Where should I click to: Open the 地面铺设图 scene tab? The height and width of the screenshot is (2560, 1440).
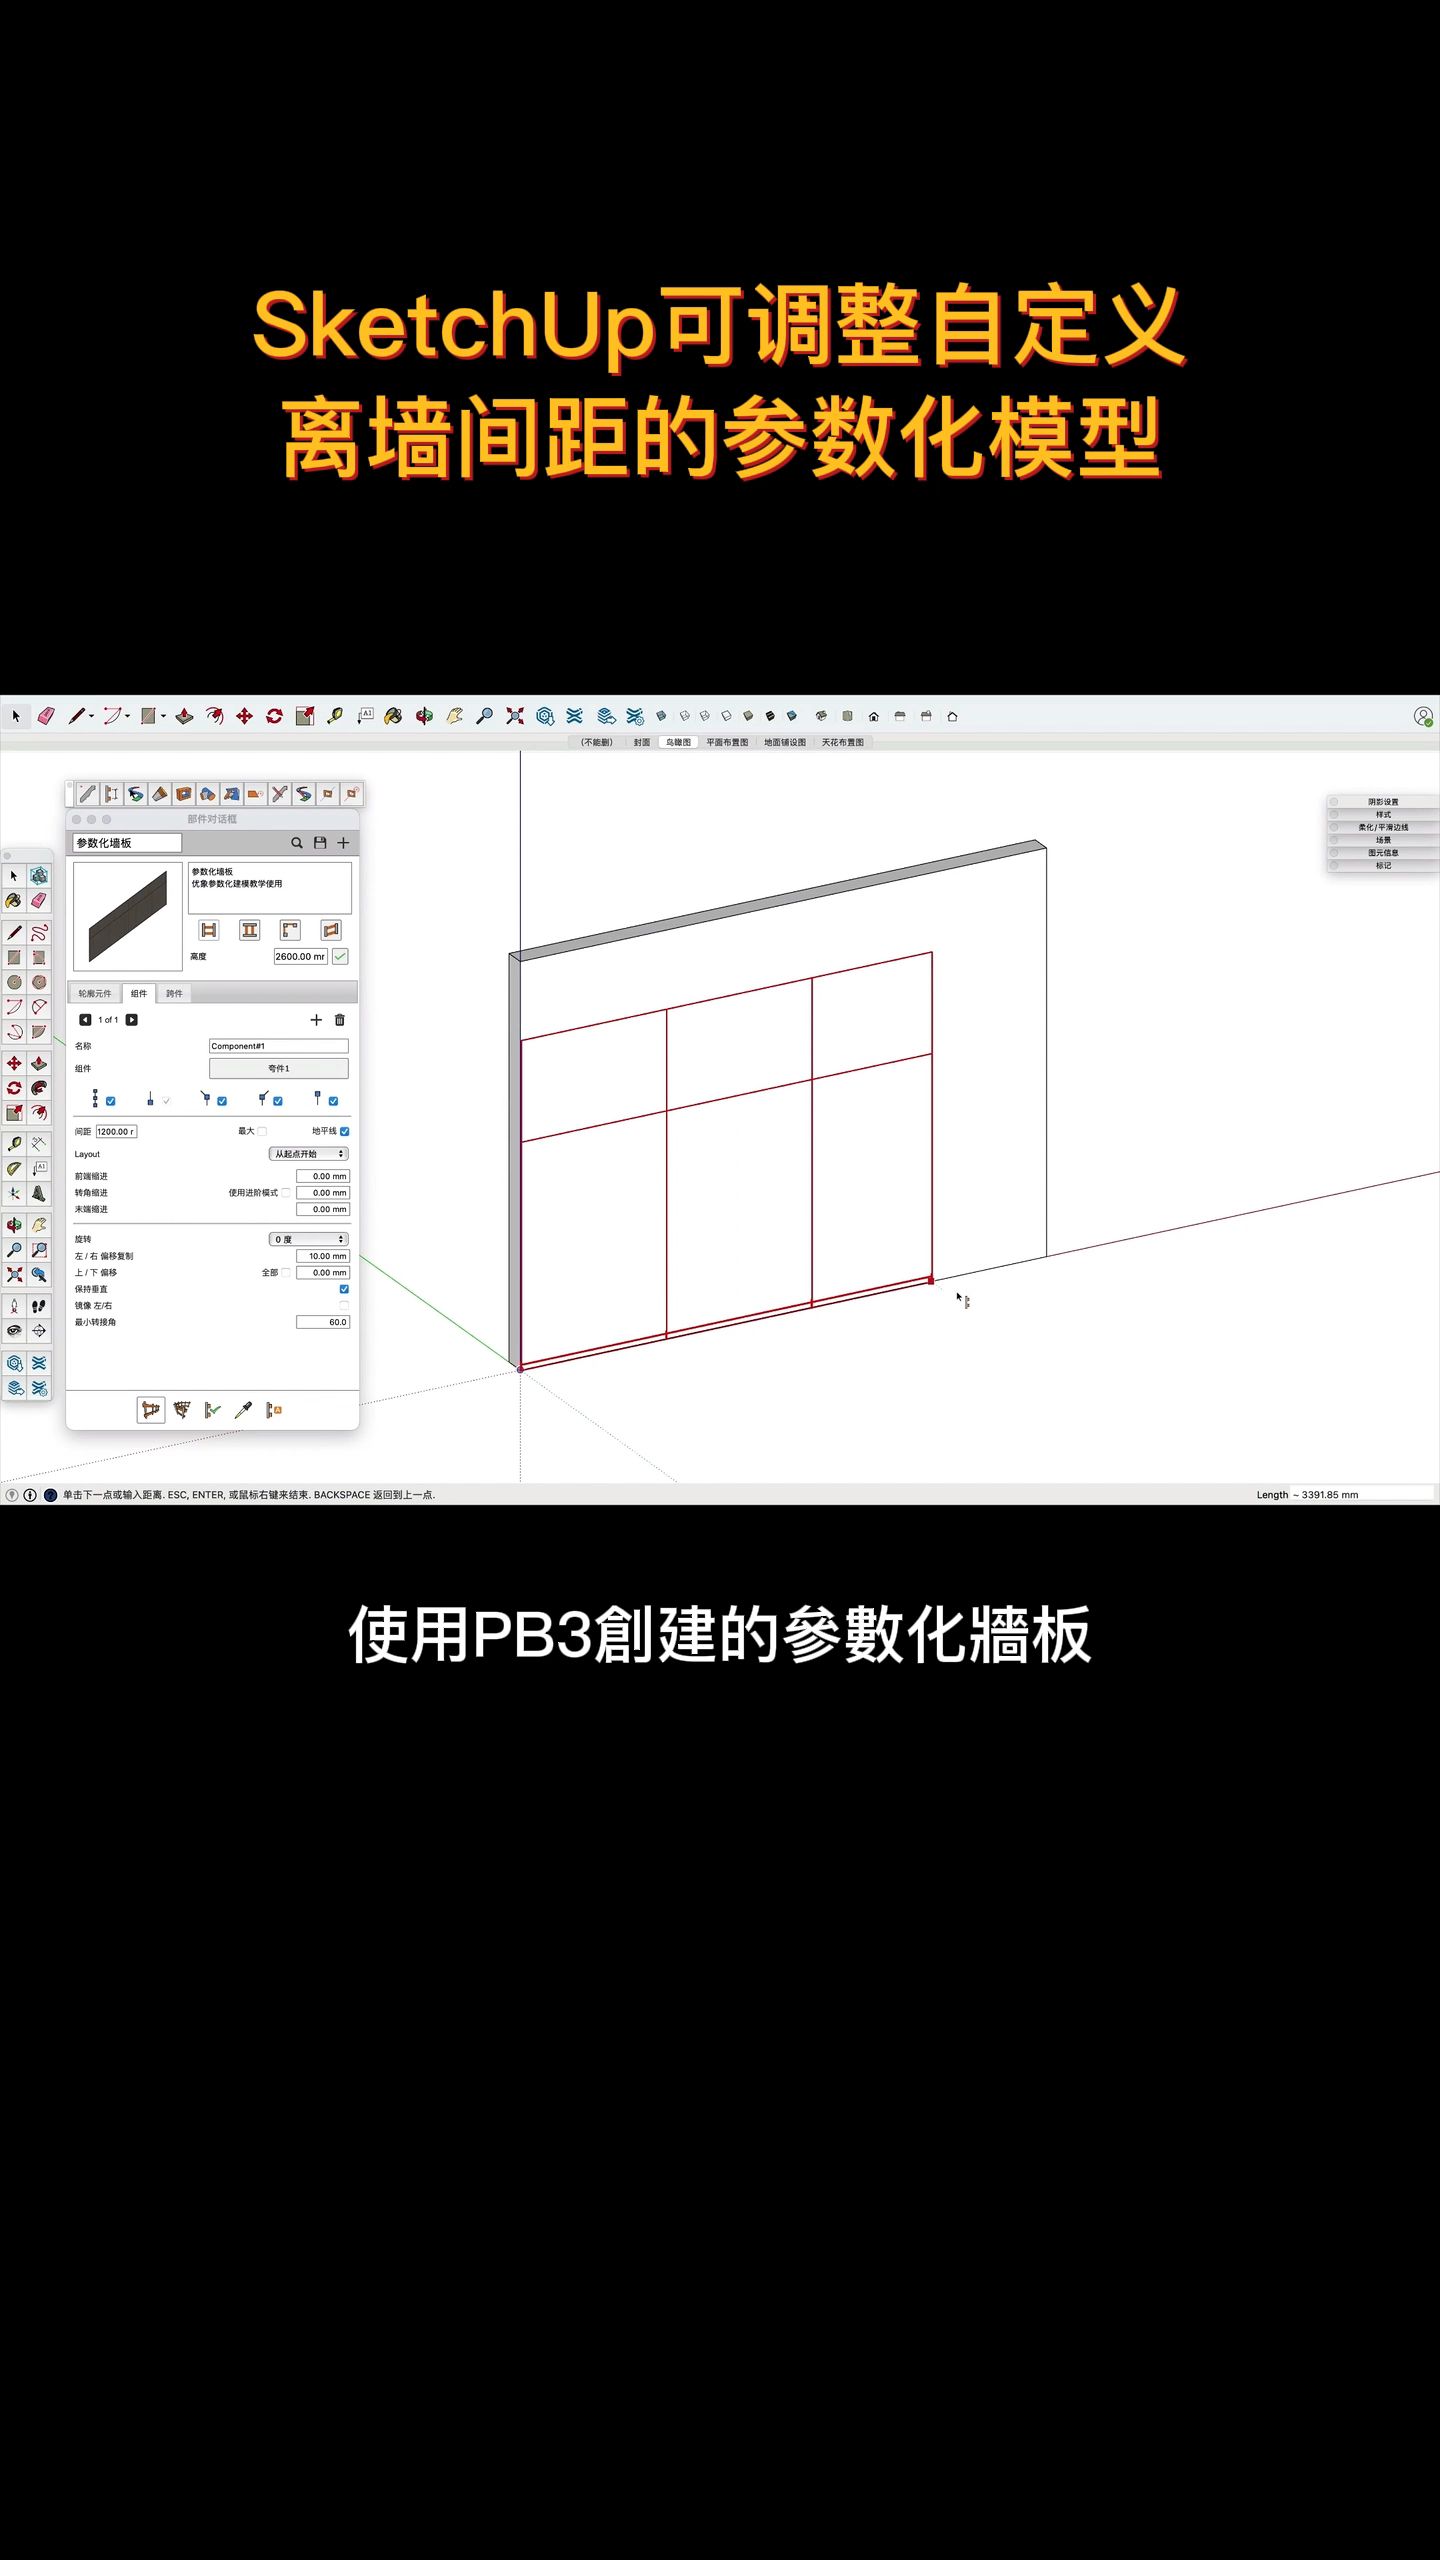(x=785, y=742)
